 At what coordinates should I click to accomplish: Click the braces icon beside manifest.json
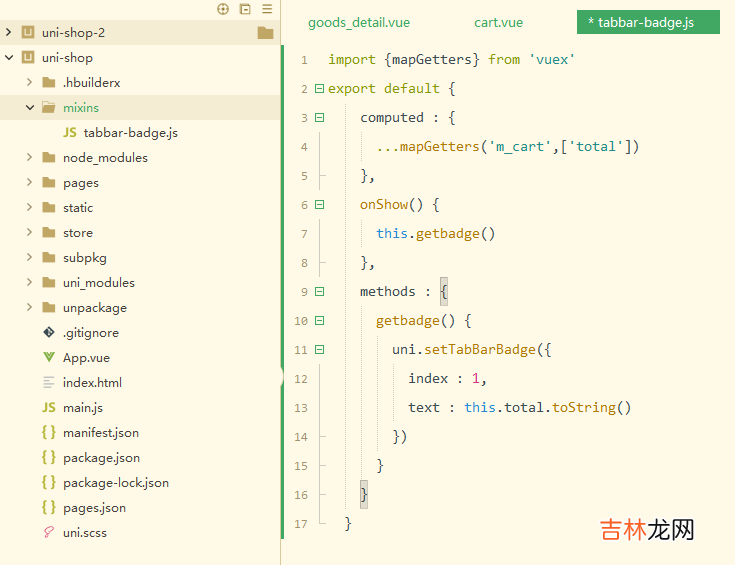point(49,433)
